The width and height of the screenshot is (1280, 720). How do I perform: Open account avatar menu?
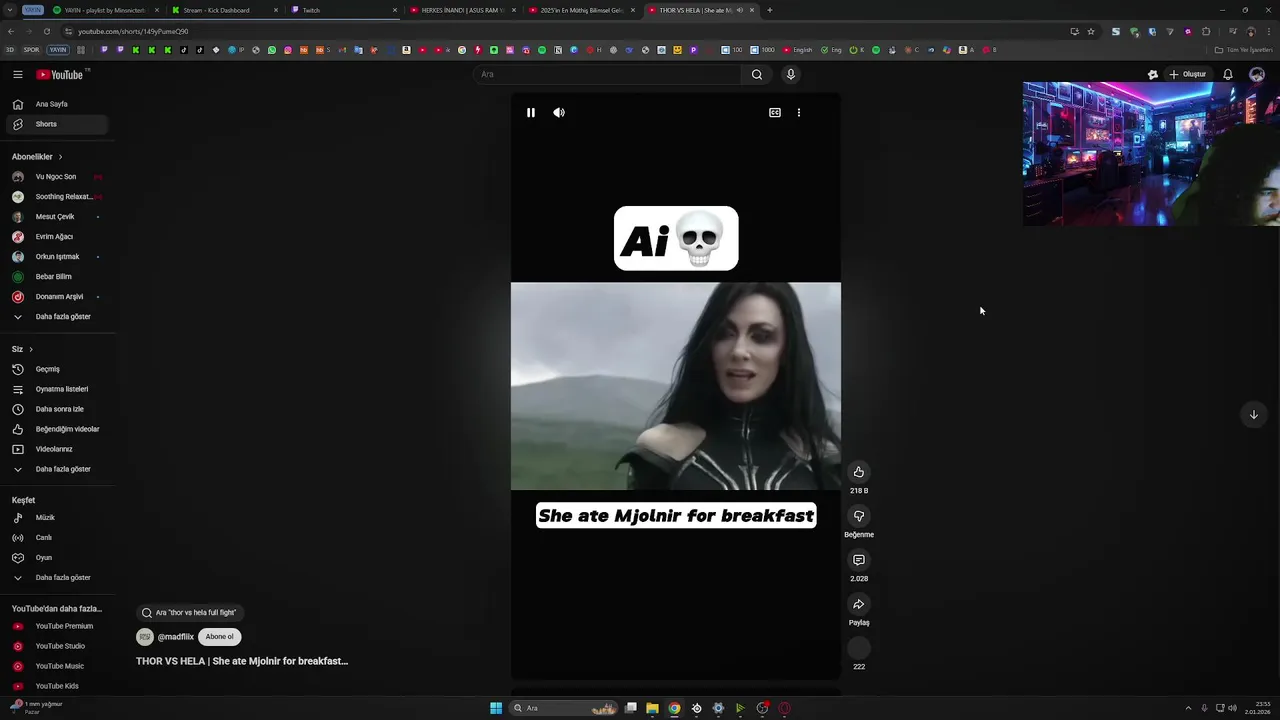(1257, 74)
